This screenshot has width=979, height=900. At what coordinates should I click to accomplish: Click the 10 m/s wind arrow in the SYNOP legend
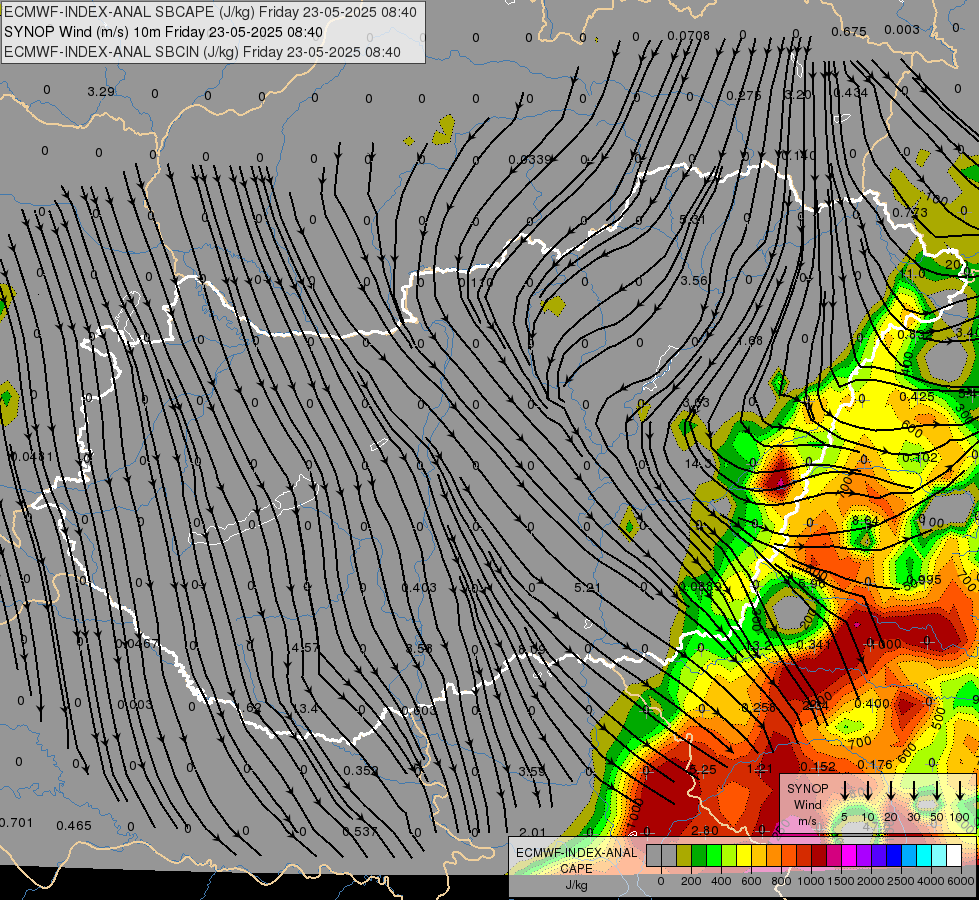coord(868,789)
